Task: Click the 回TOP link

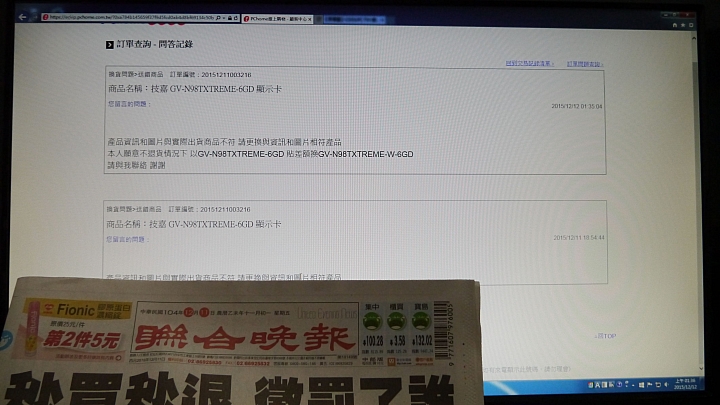Action: (605, 336)
